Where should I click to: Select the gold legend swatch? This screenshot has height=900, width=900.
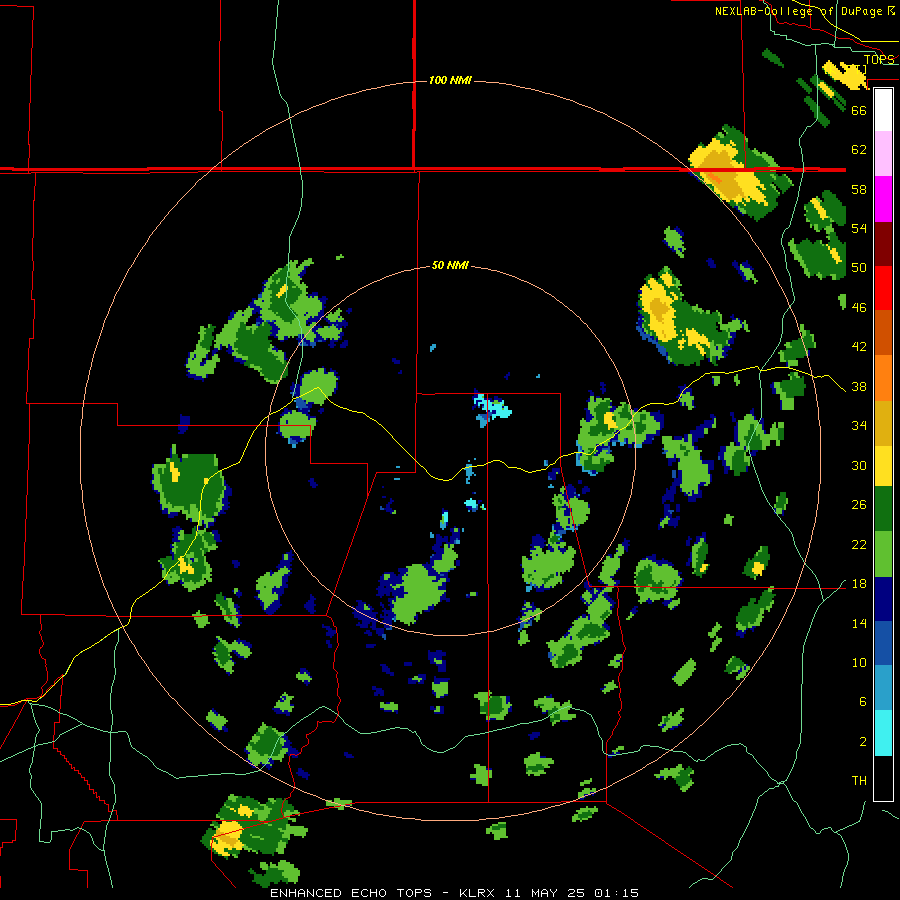point(883,423)
